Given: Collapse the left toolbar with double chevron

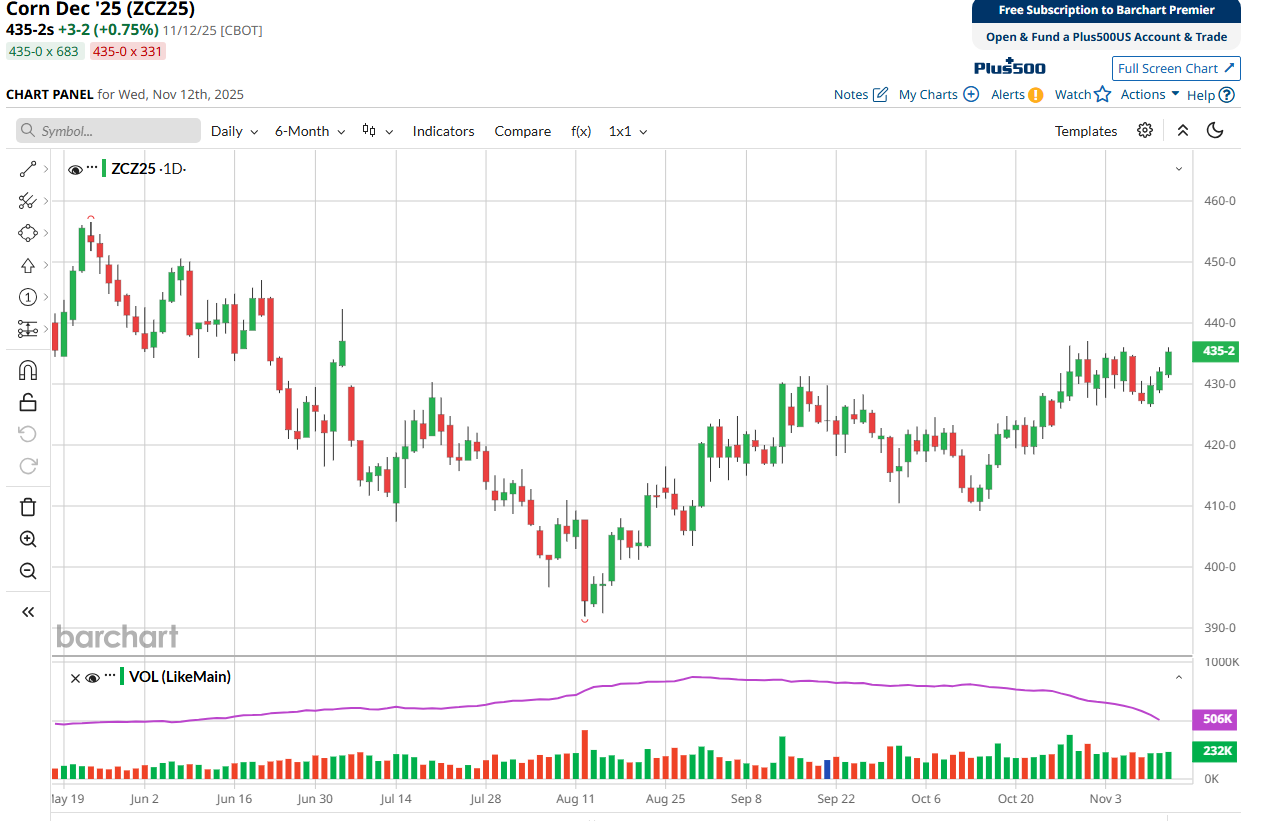Looking at the screenshot, I should tap(28, 612).
